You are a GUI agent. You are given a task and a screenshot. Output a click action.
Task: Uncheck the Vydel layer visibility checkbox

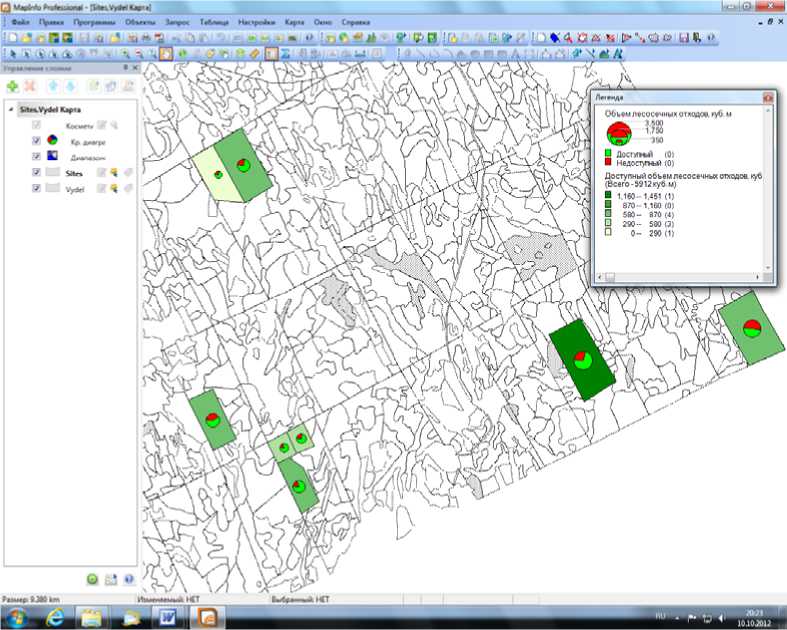37,188
